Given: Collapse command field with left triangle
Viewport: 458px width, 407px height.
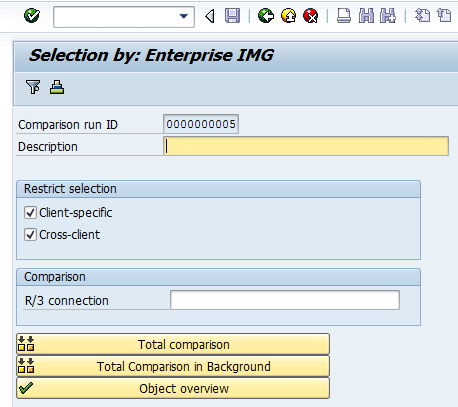Looking at the screenshot, I should pyautogui.click(x=210, y=16).
